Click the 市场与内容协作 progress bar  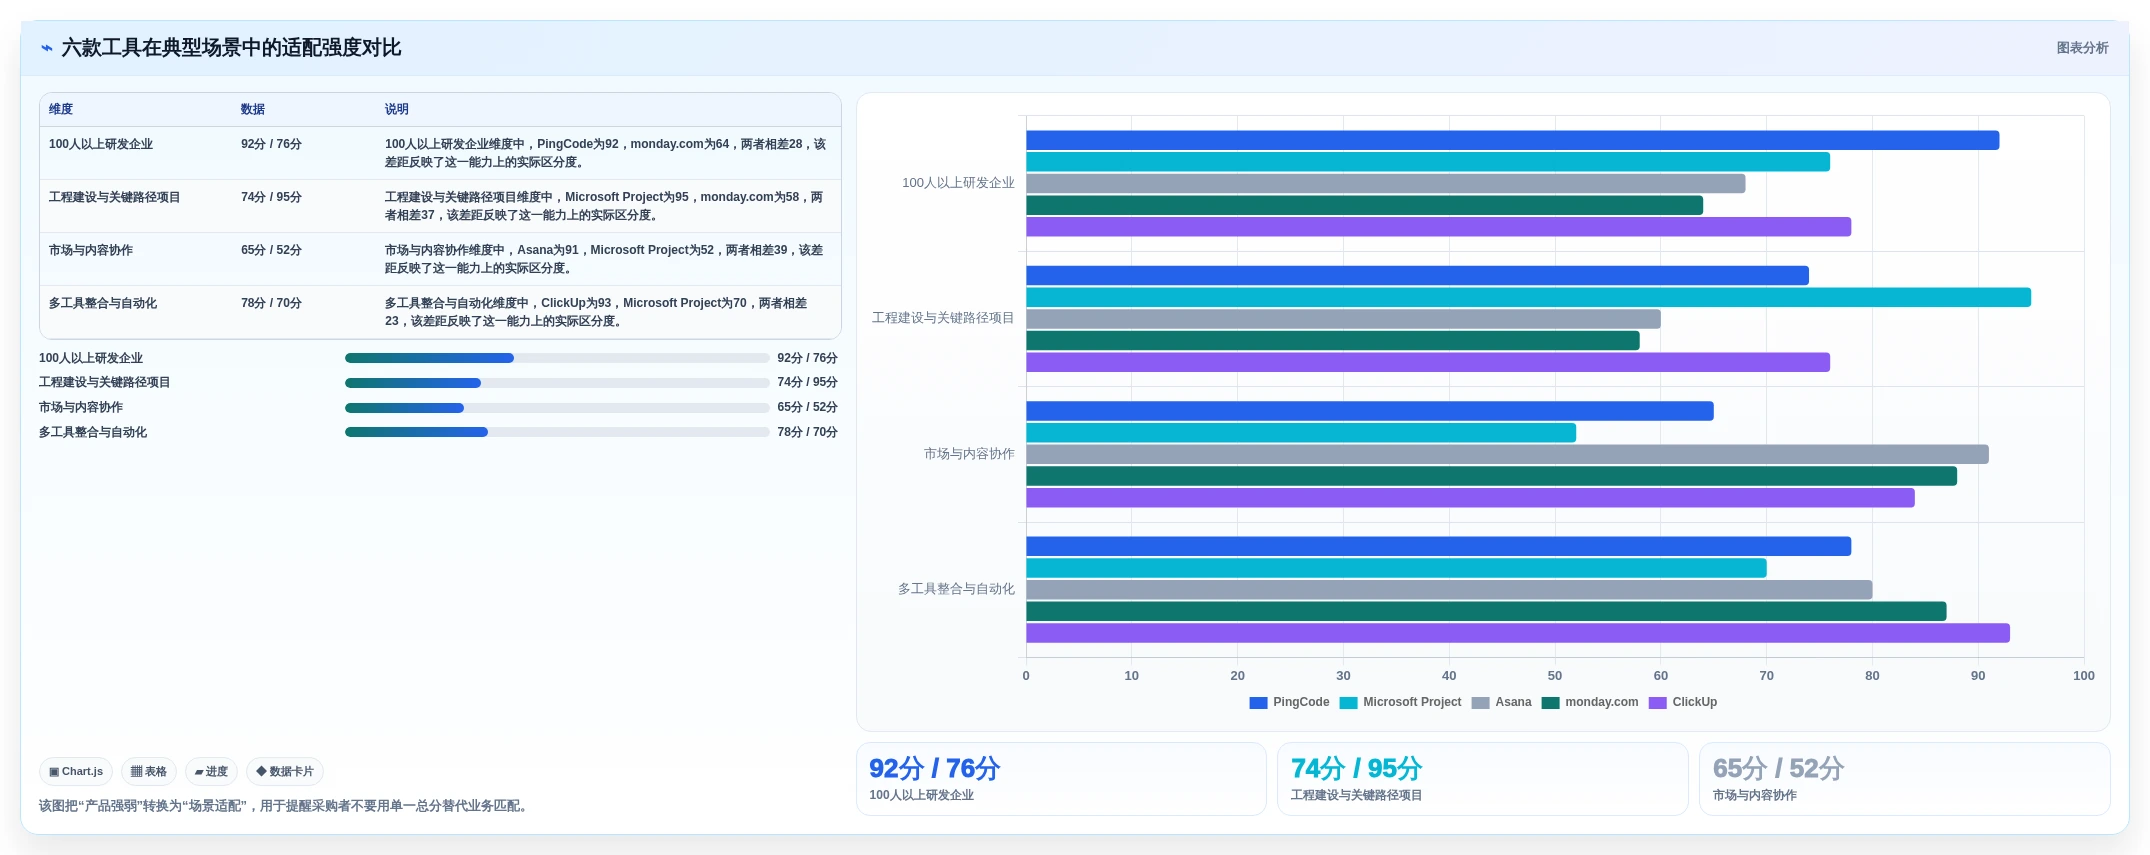[x=557, y=408]
